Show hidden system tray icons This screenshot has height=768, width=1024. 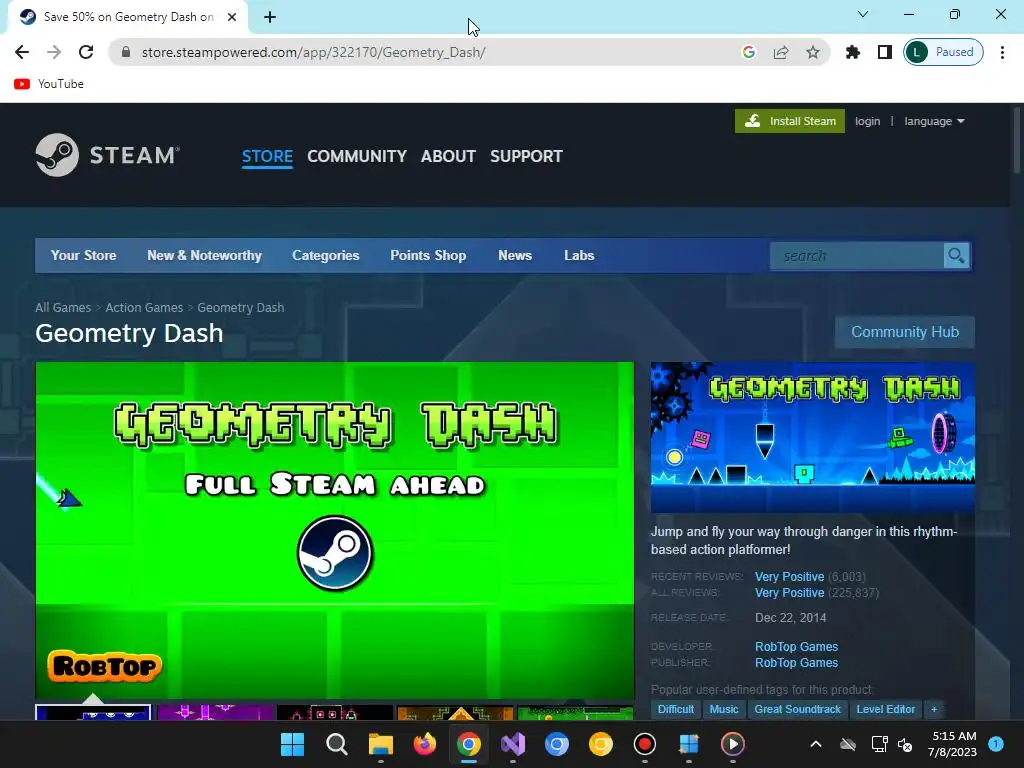tap(816, 744)
